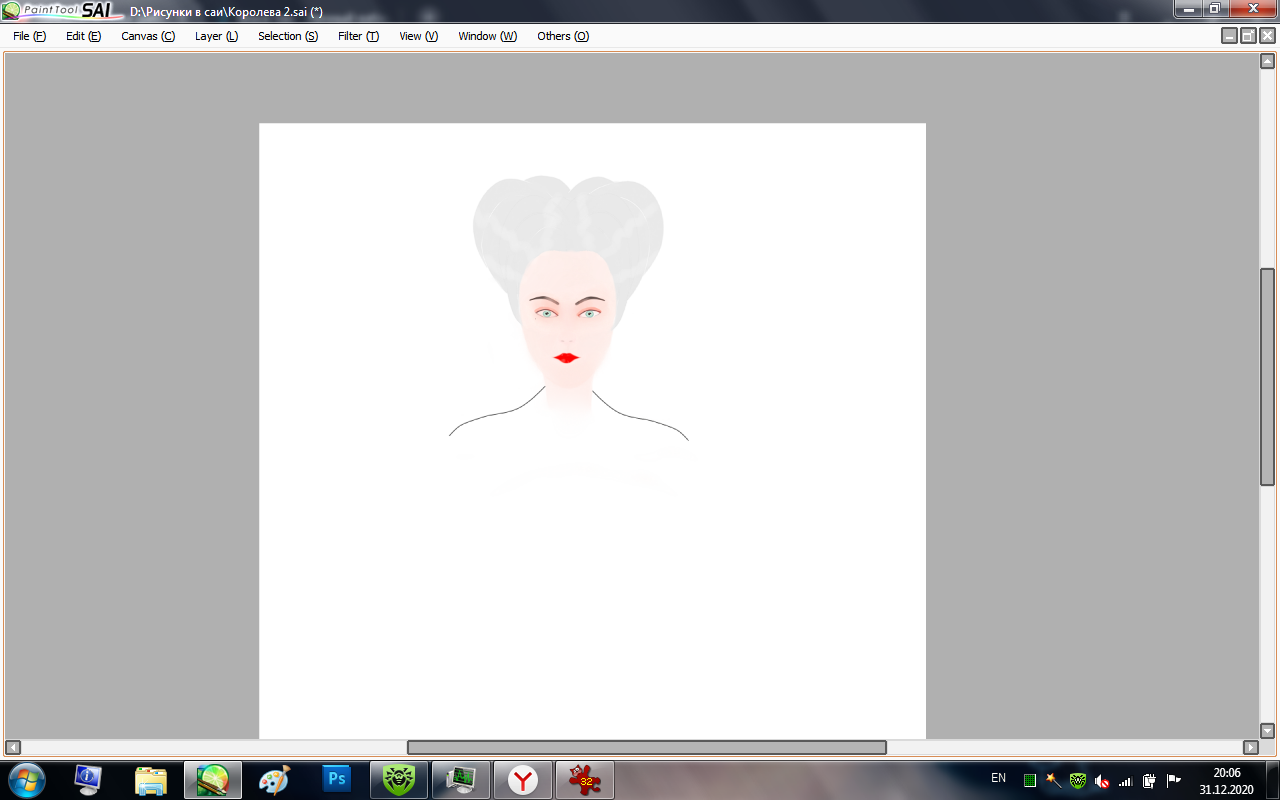Viewport: 1280px width, 800px height.
Task: Open the Window menu
Action: [x=487, y=36]
